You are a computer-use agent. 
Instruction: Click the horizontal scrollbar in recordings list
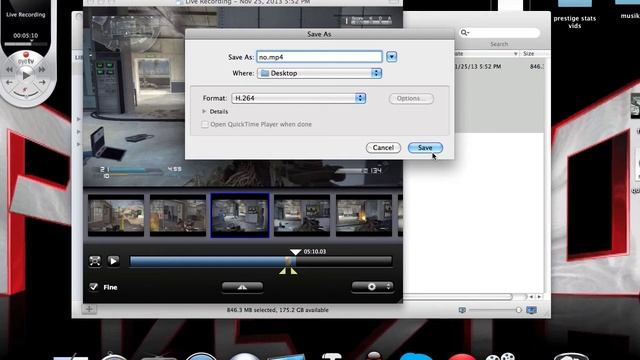[x=457, y=297]
